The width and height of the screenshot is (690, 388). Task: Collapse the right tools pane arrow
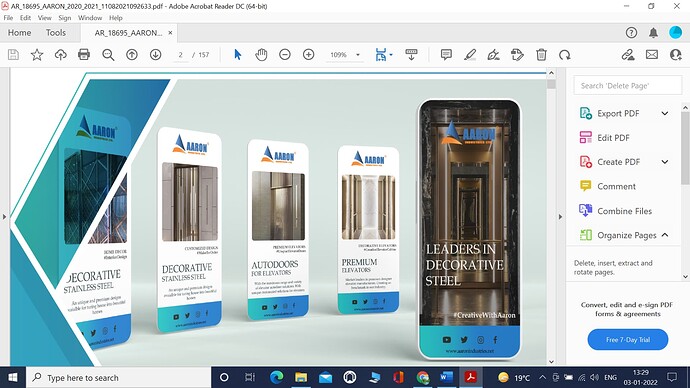[560, 217]
